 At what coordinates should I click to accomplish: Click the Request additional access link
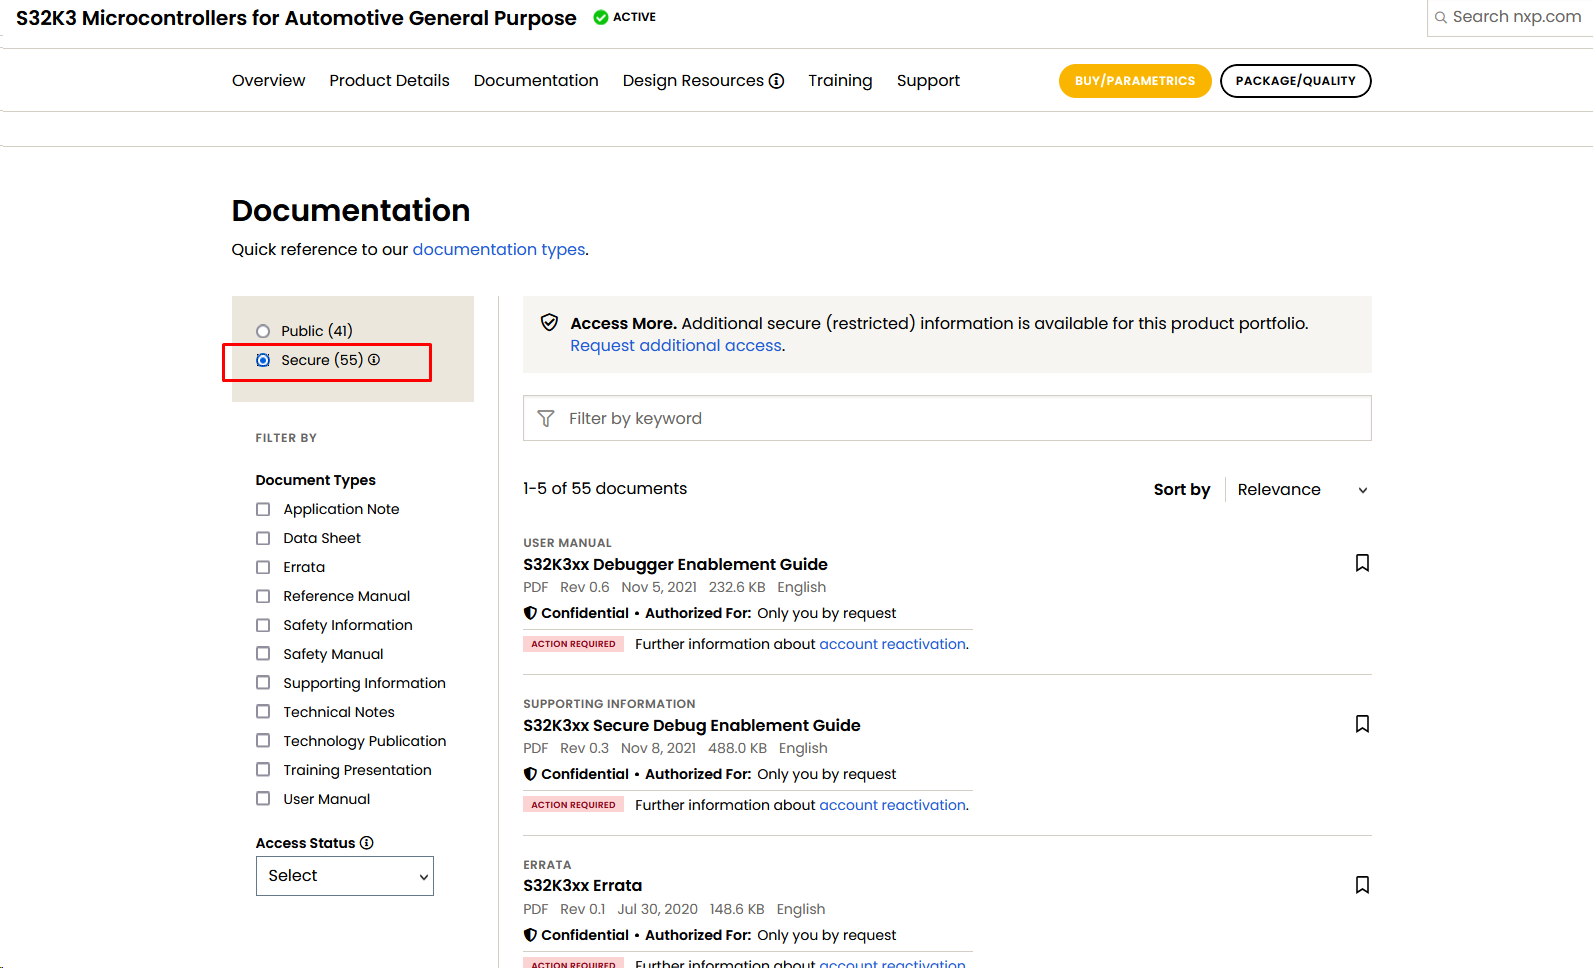[676, 346]
